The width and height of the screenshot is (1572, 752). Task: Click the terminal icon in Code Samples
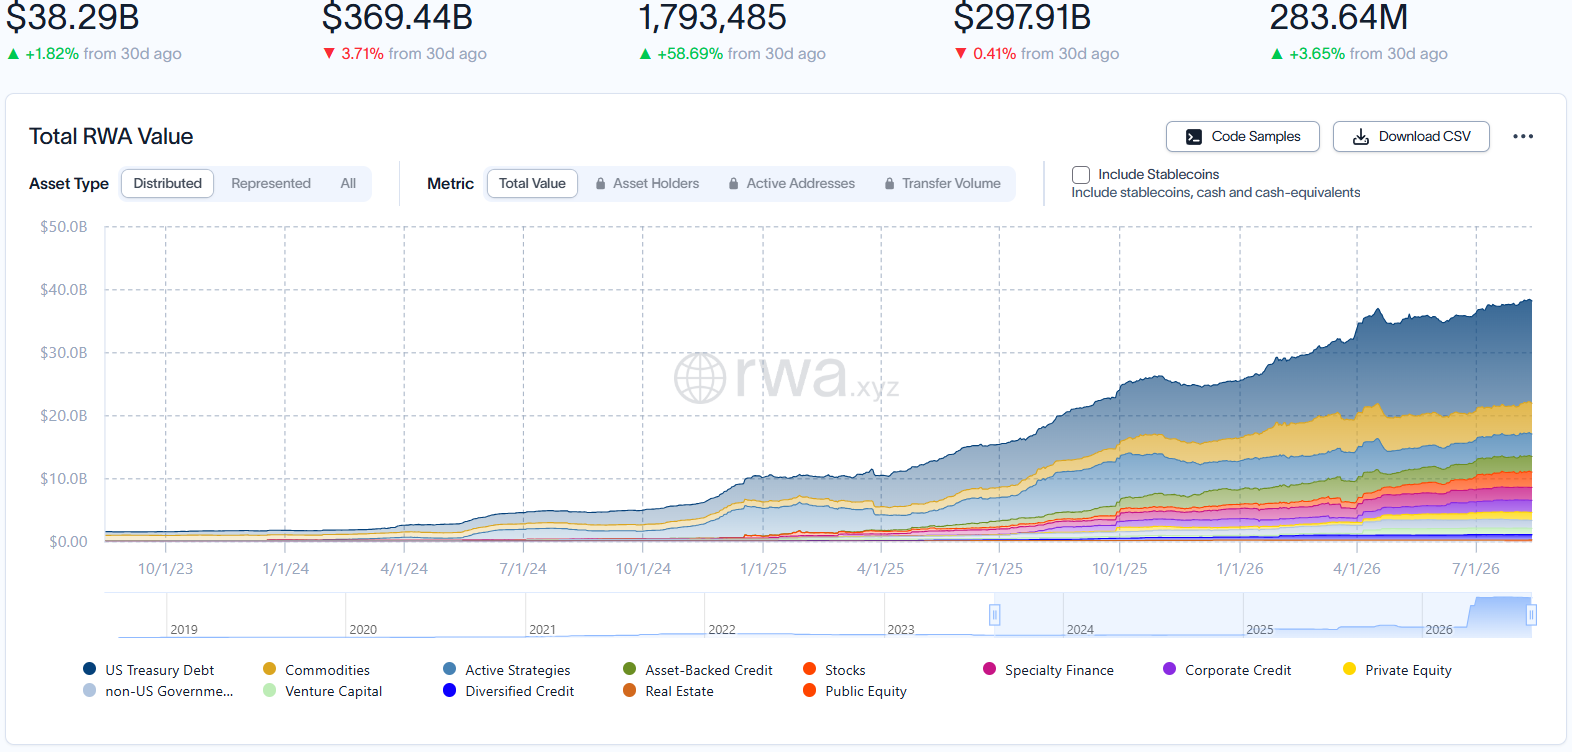(1194, 137)
